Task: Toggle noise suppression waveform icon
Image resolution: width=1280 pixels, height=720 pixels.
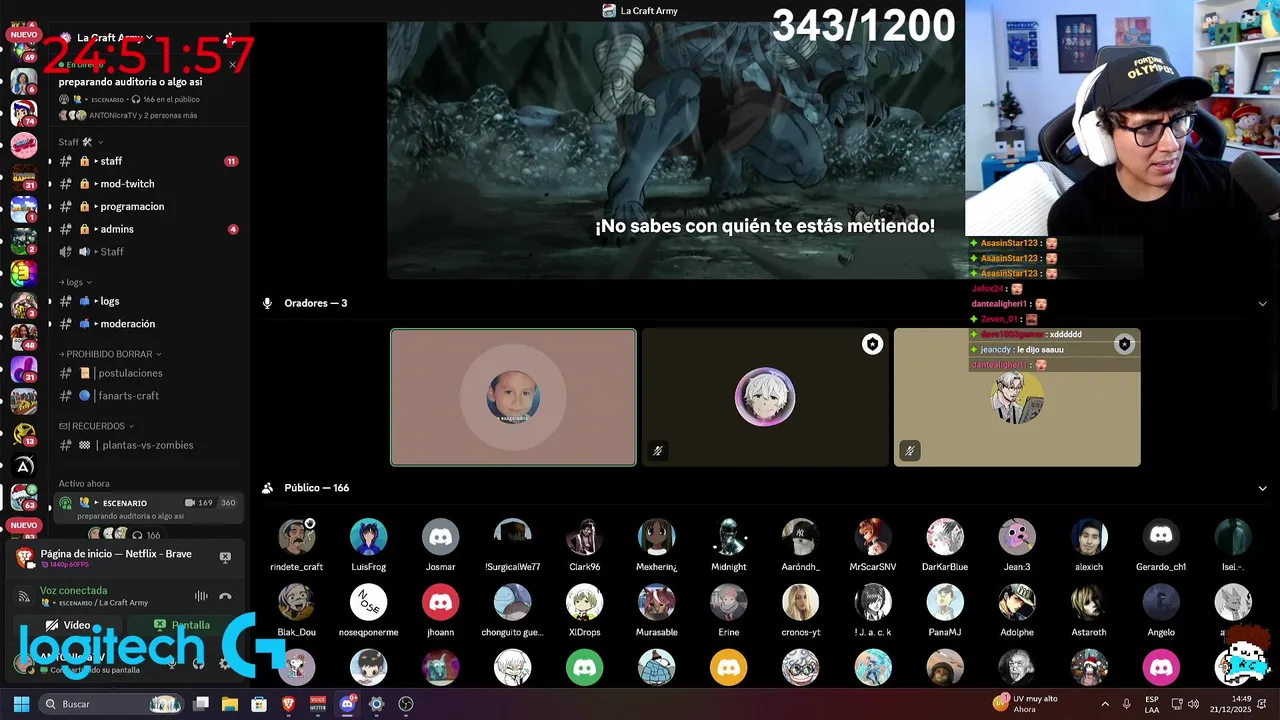Action: (x=201, y=596)
